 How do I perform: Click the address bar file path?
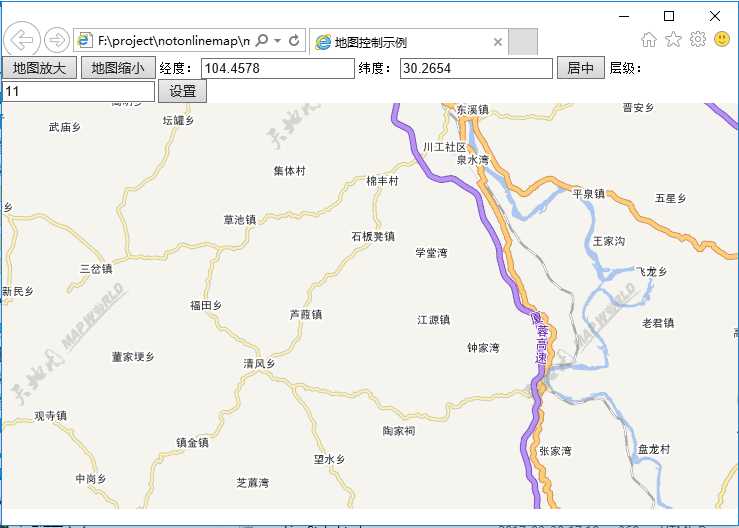173,41
